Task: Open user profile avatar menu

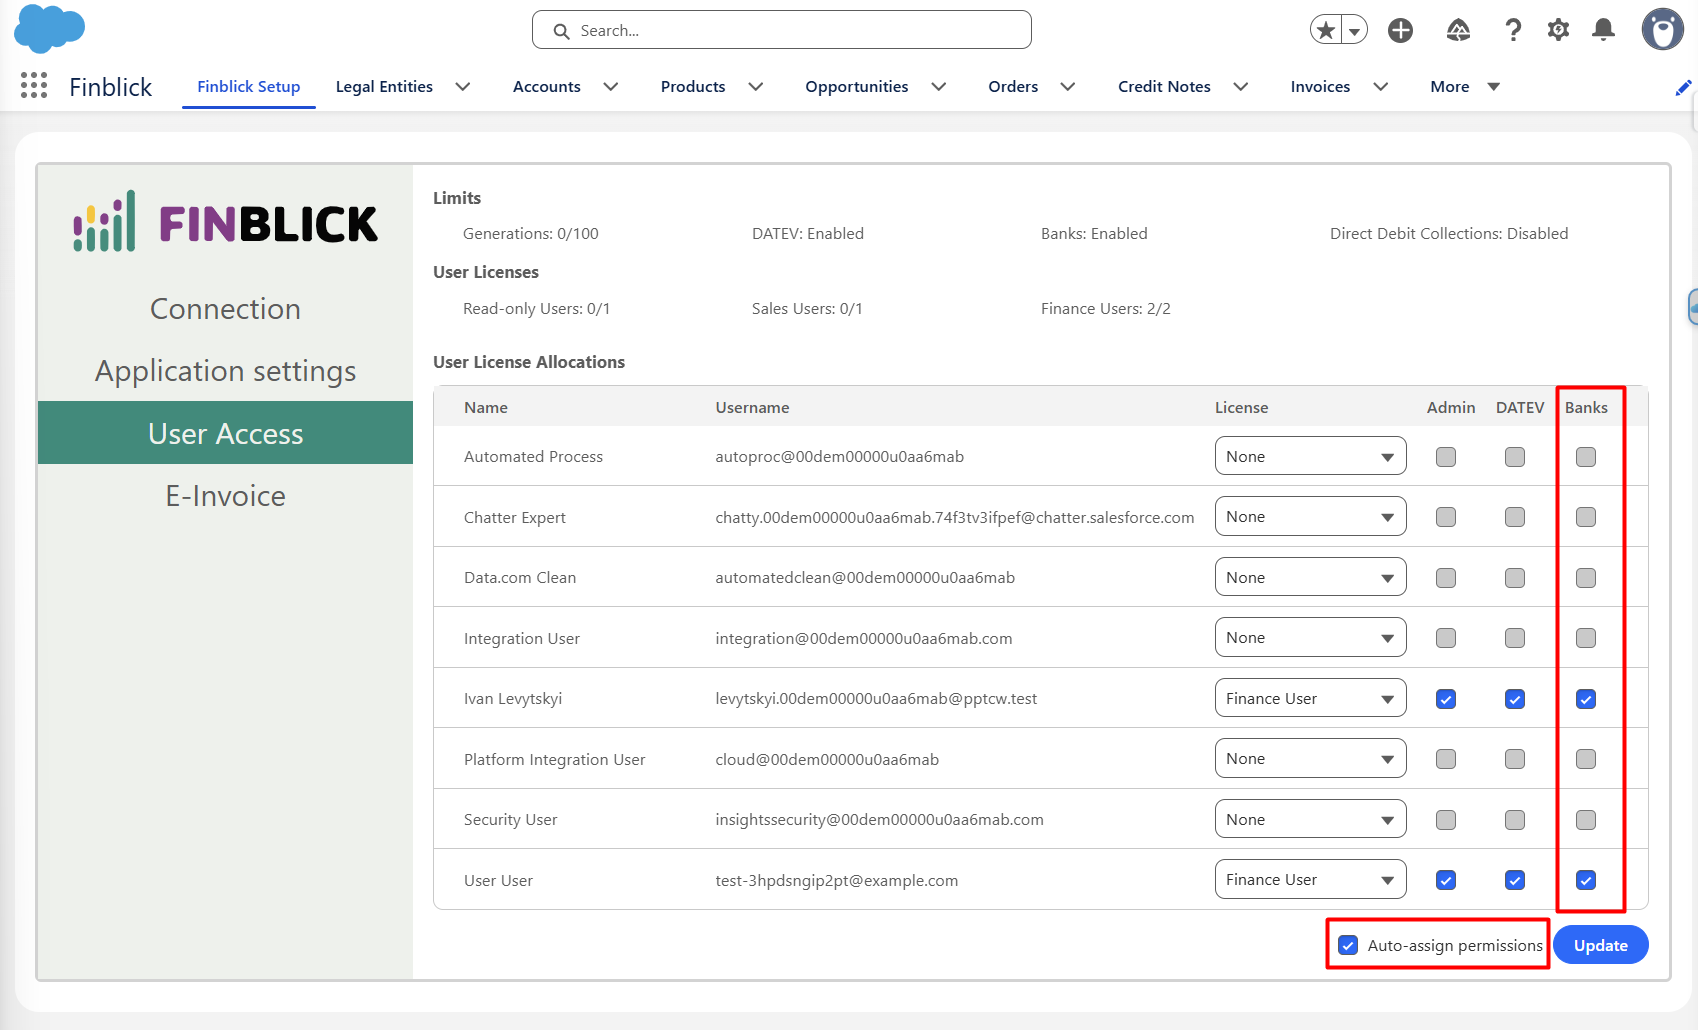Action: click(x=1663, y=30)
